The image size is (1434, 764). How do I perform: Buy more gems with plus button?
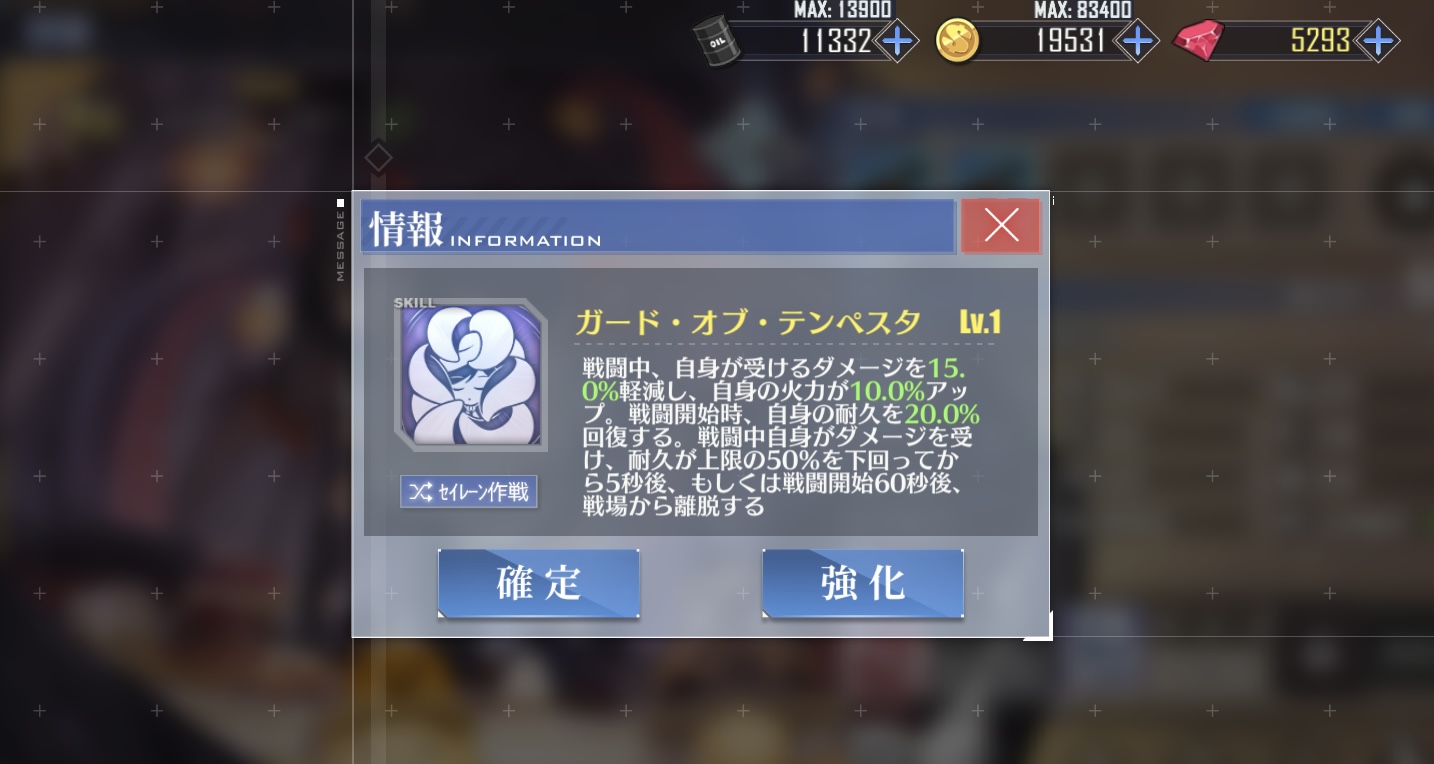click(1378, 41)
